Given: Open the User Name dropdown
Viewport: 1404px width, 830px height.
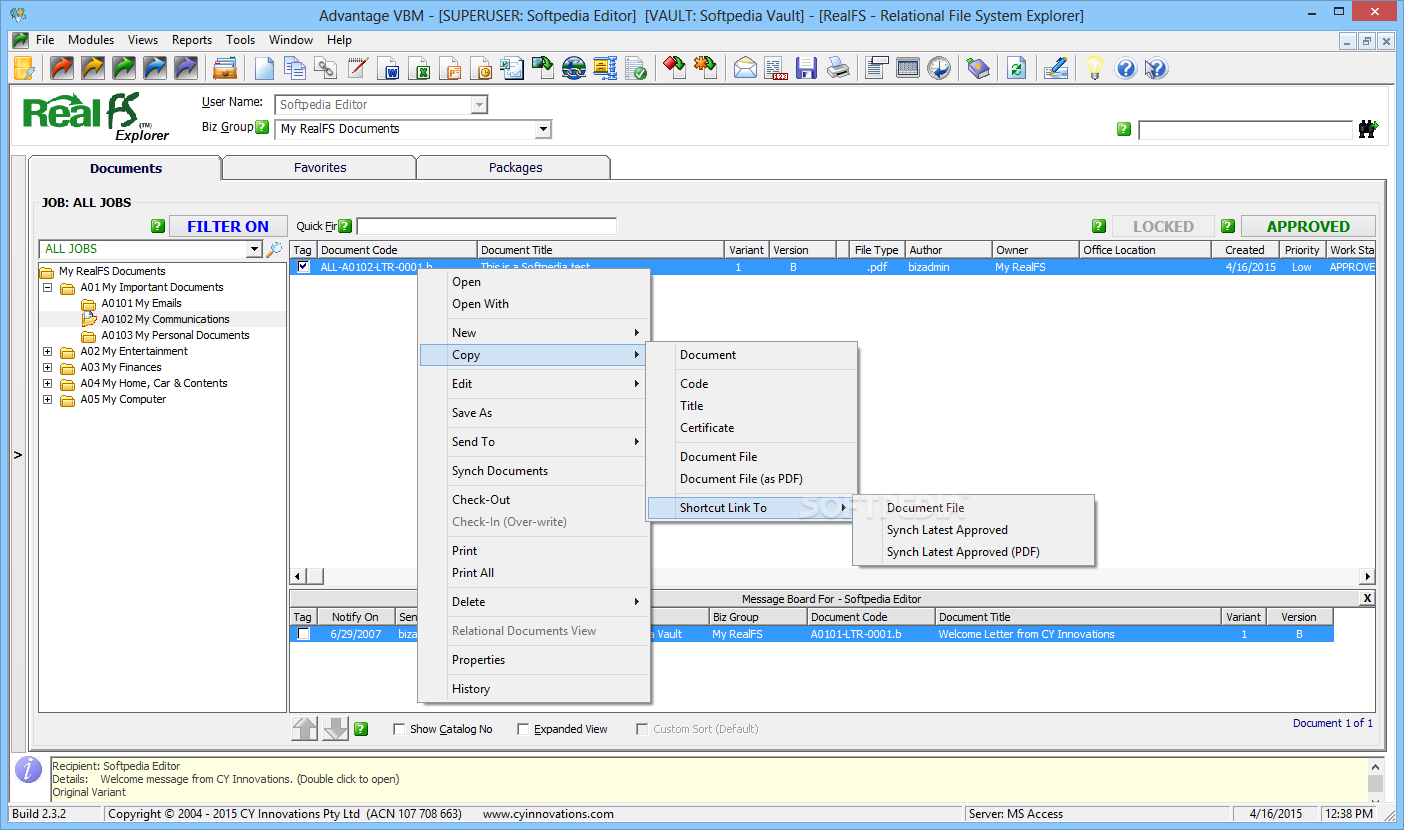Looking at the screenshot, I should (x=479, y=105).
